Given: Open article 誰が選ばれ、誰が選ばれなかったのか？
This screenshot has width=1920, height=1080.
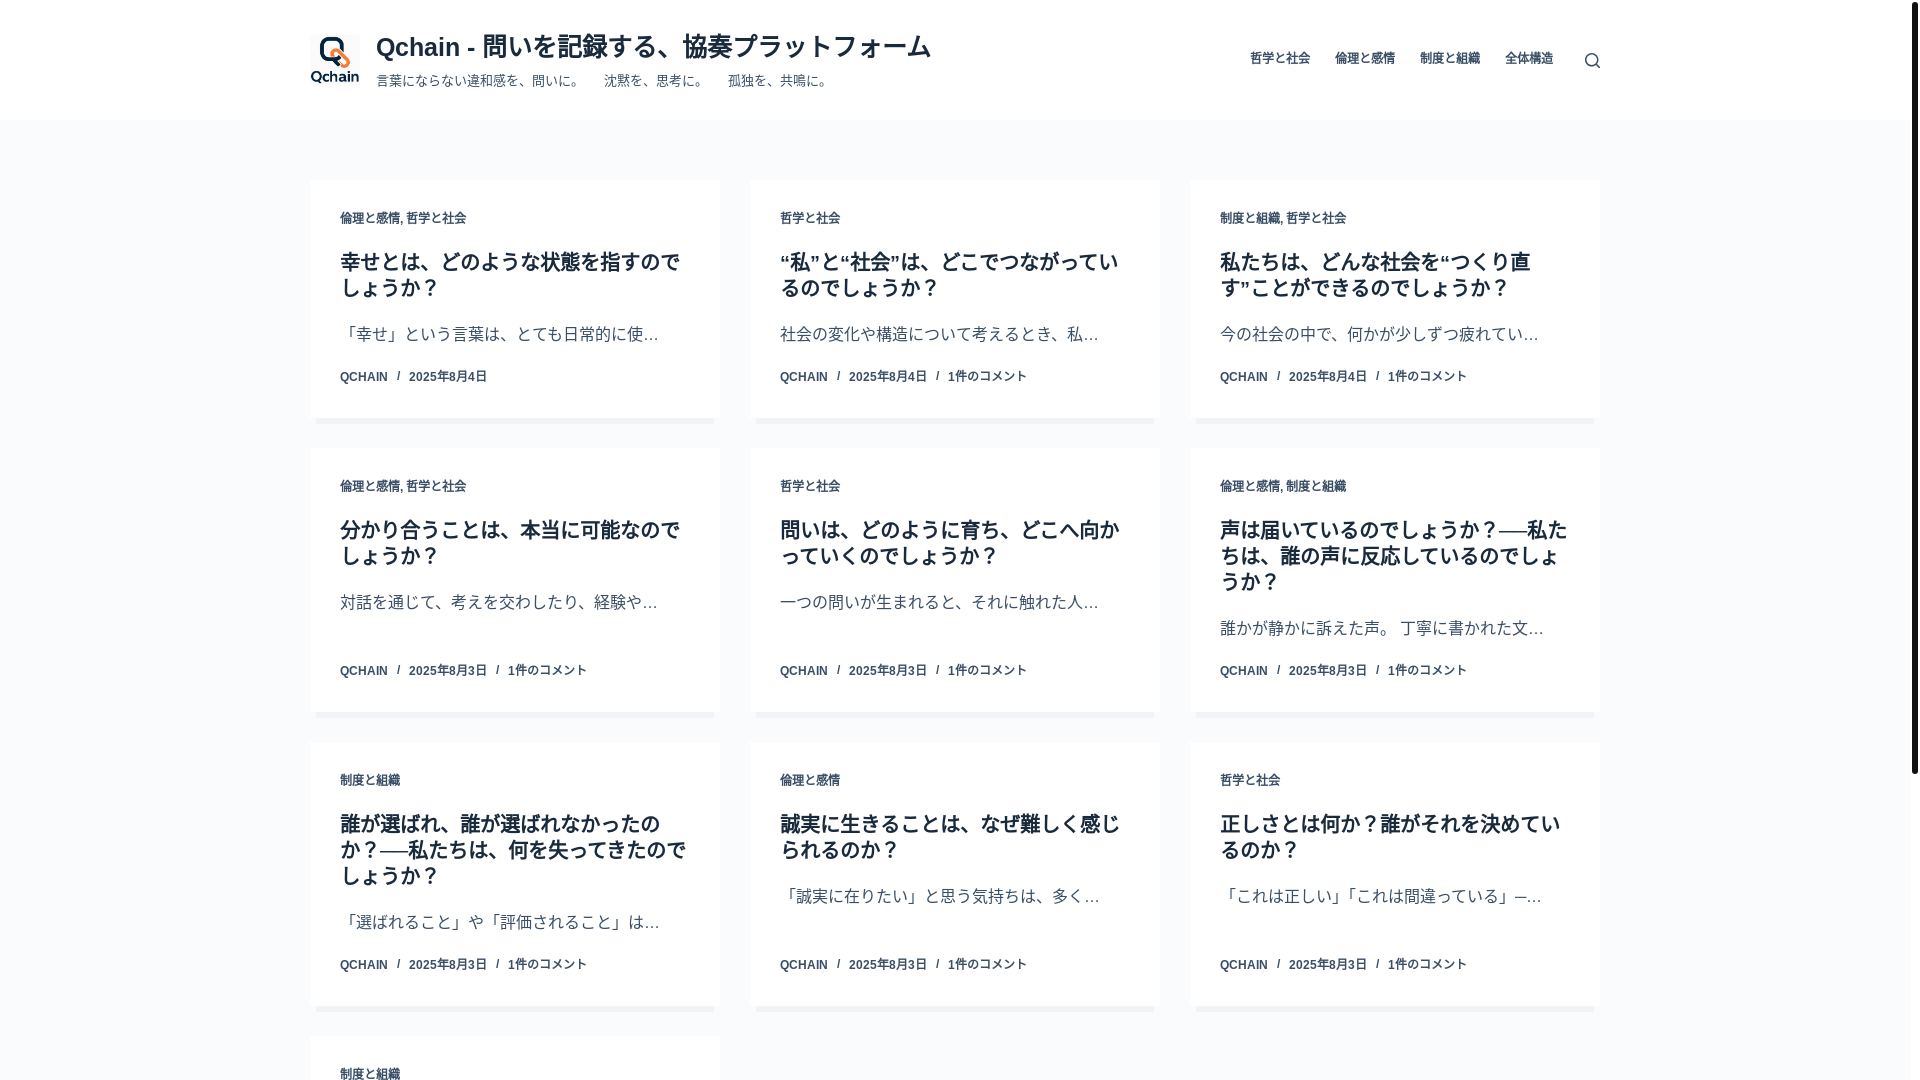Looking at the screenshot, I should coord(513,850).
